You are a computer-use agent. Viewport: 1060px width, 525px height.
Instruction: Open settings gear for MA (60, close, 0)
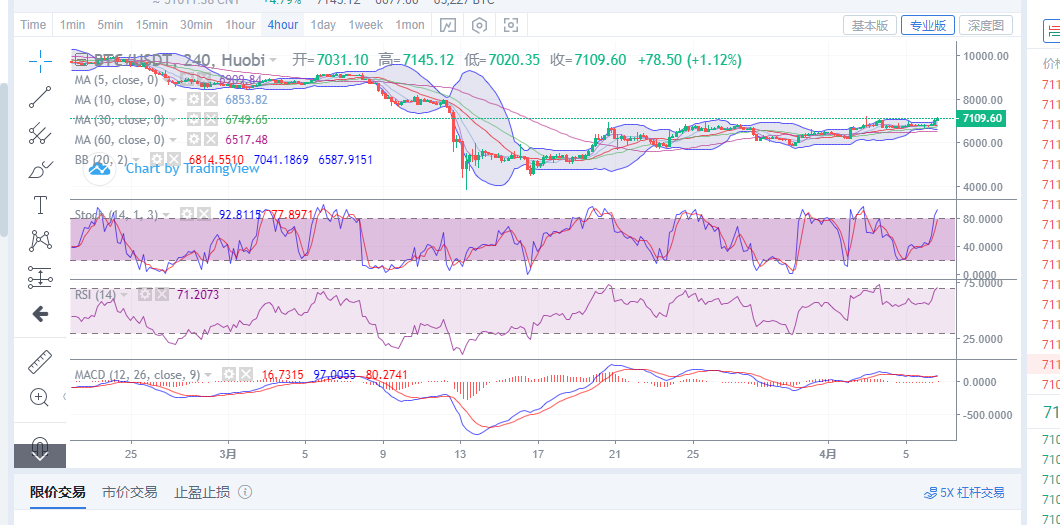pyautogui.click(x=194, y=140)
